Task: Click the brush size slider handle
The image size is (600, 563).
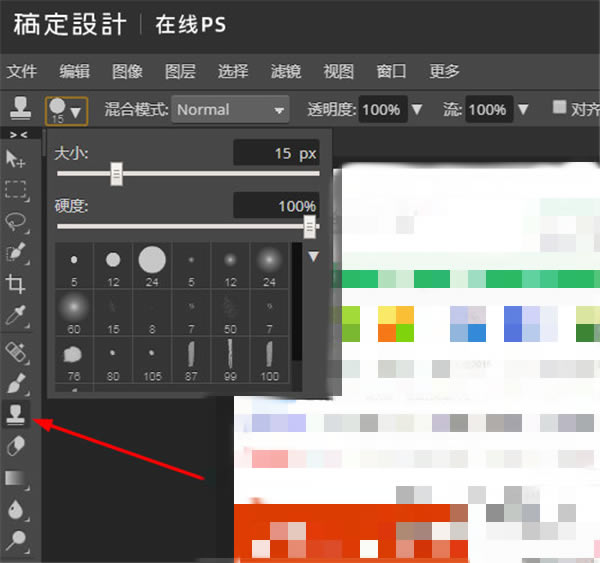Action: [117, 174]
